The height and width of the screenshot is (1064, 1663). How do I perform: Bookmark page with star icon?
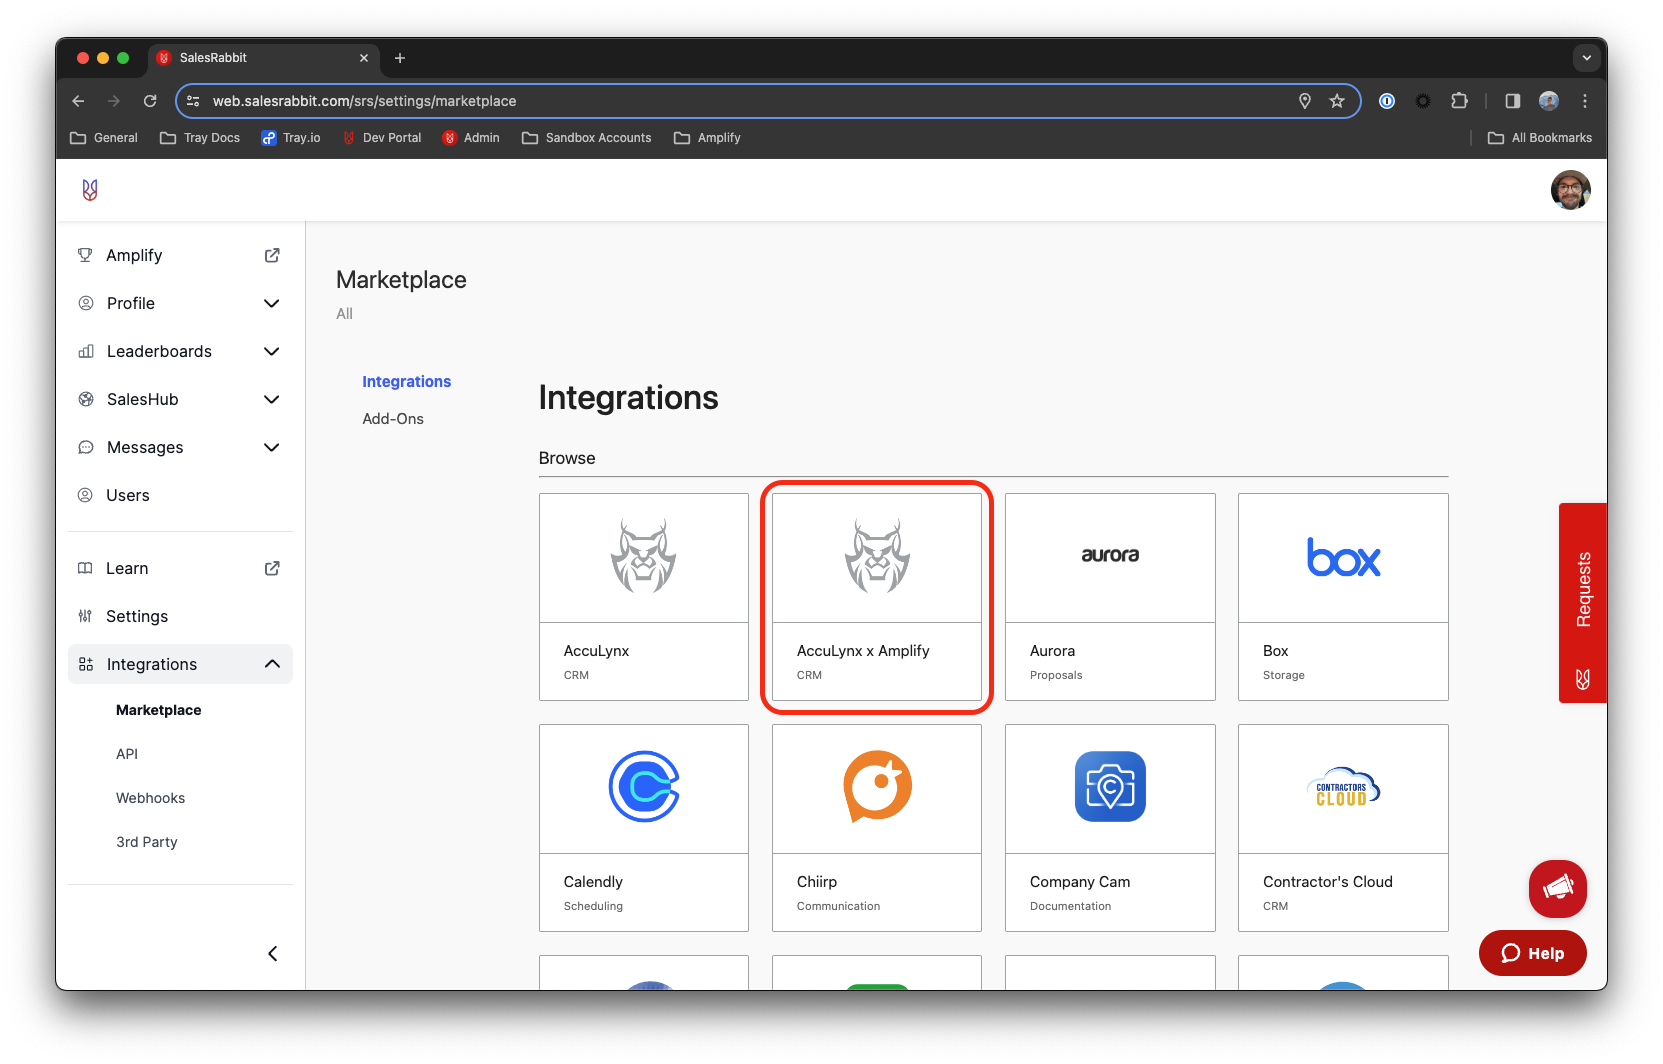pyautogui.click(x=1337, y=101)
